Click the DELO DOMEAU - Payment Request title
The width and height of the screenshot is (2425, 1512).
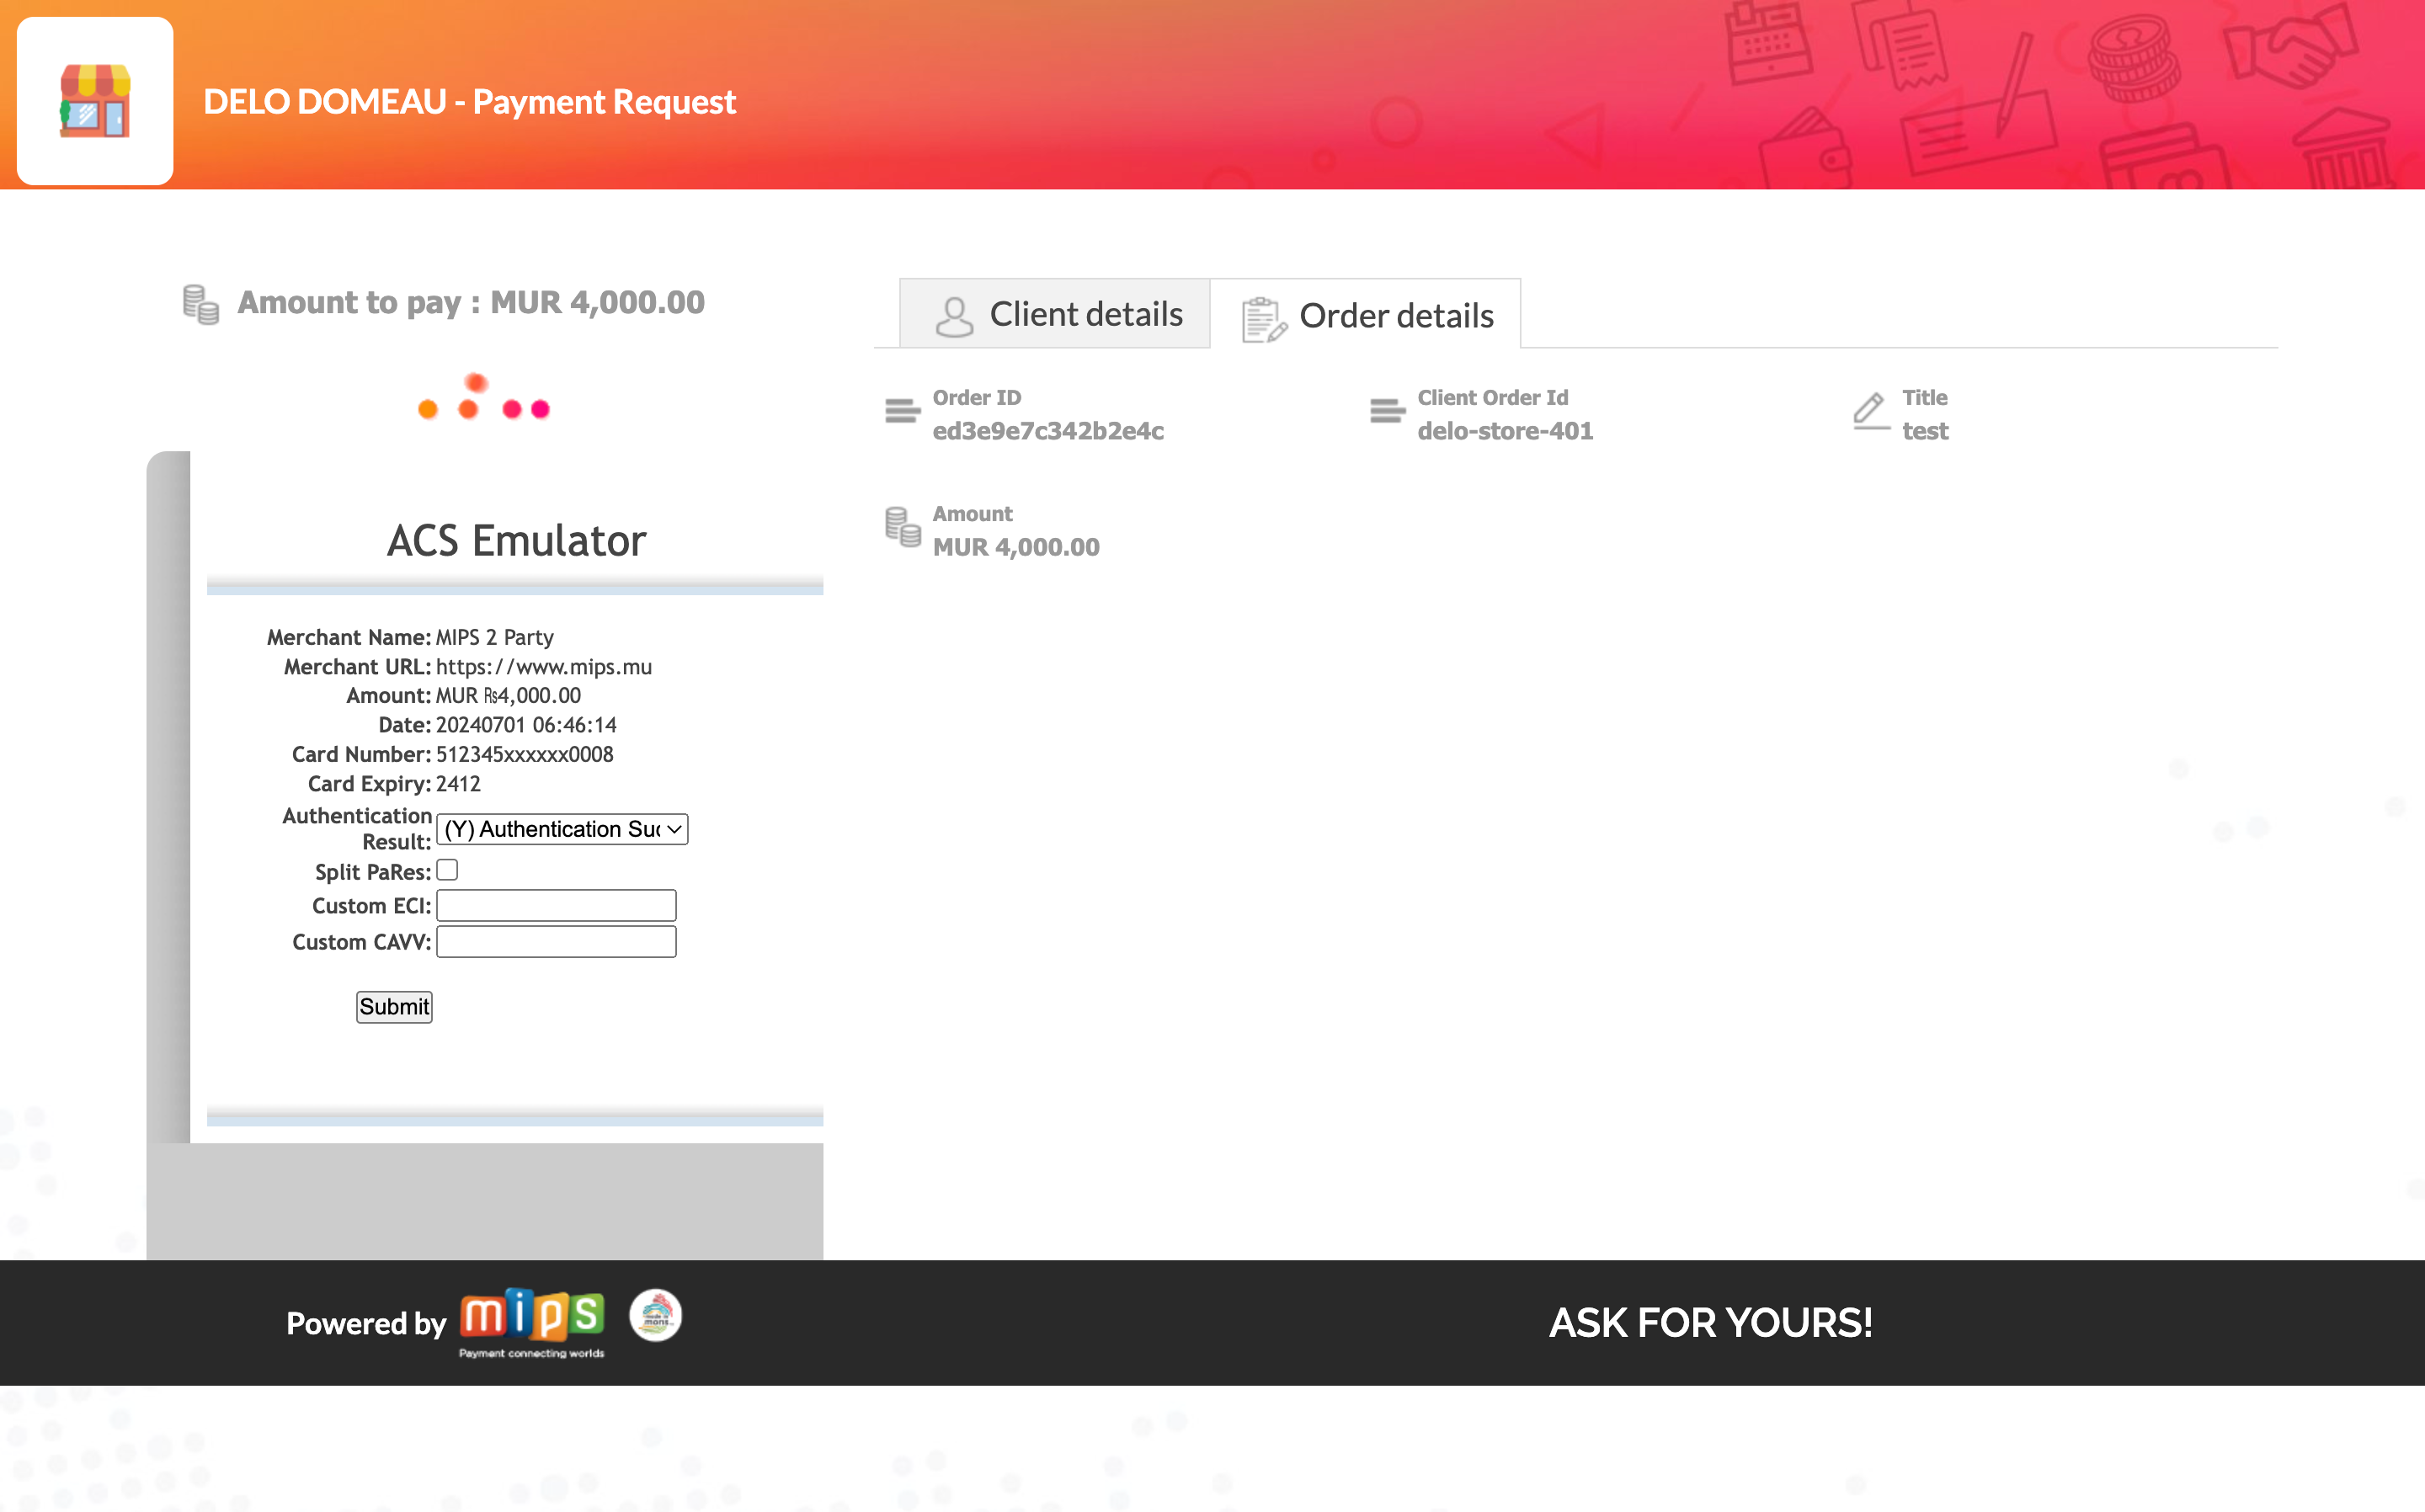pos(470,102)
